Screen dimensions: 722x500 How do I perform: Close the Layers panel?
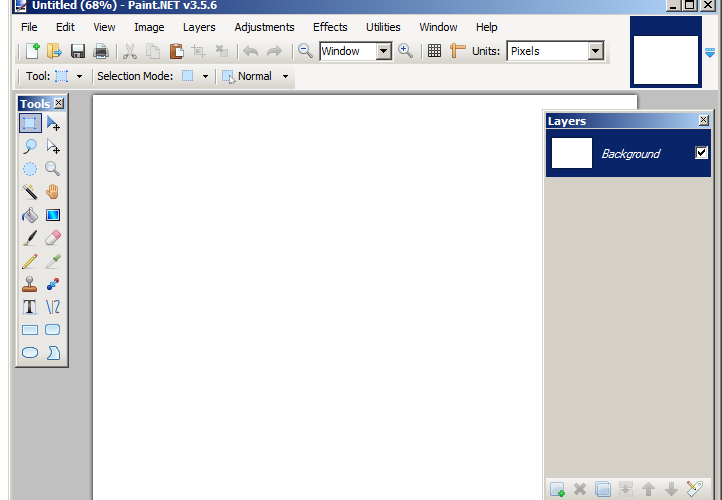click(x=704, y=120)
